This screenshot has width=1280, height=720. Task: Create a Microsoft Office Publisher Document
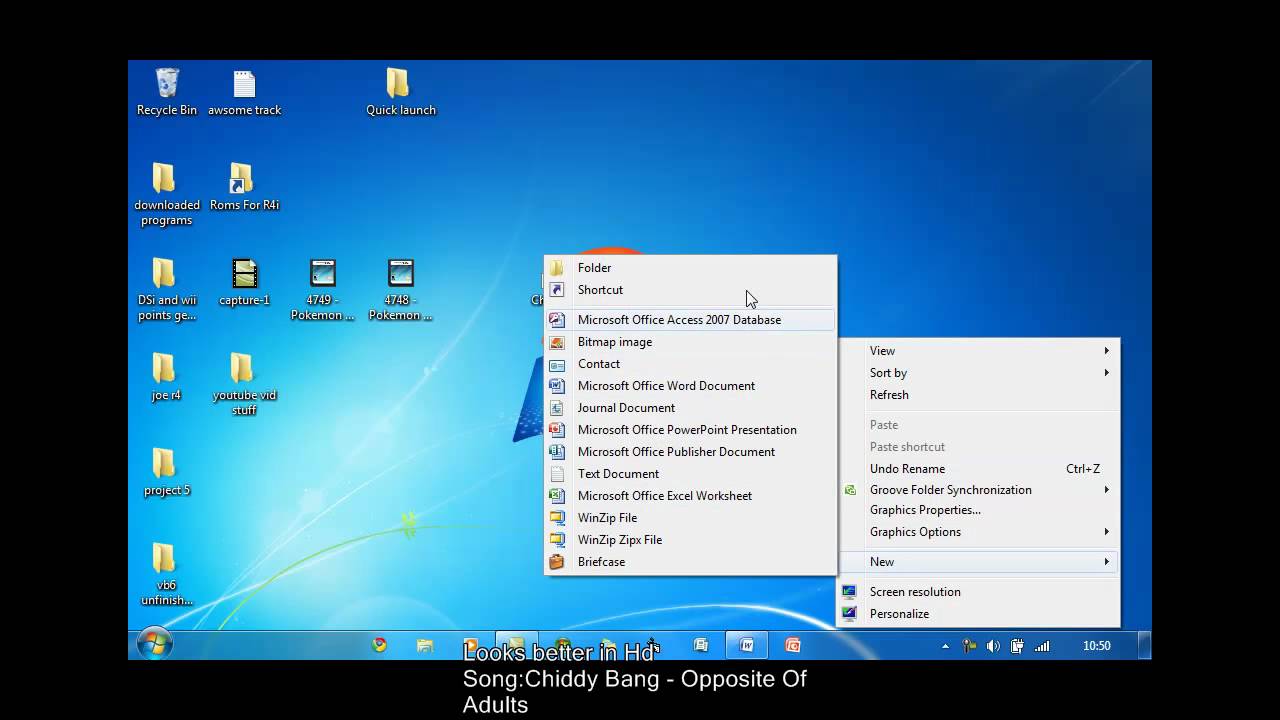tap(690, 452)
